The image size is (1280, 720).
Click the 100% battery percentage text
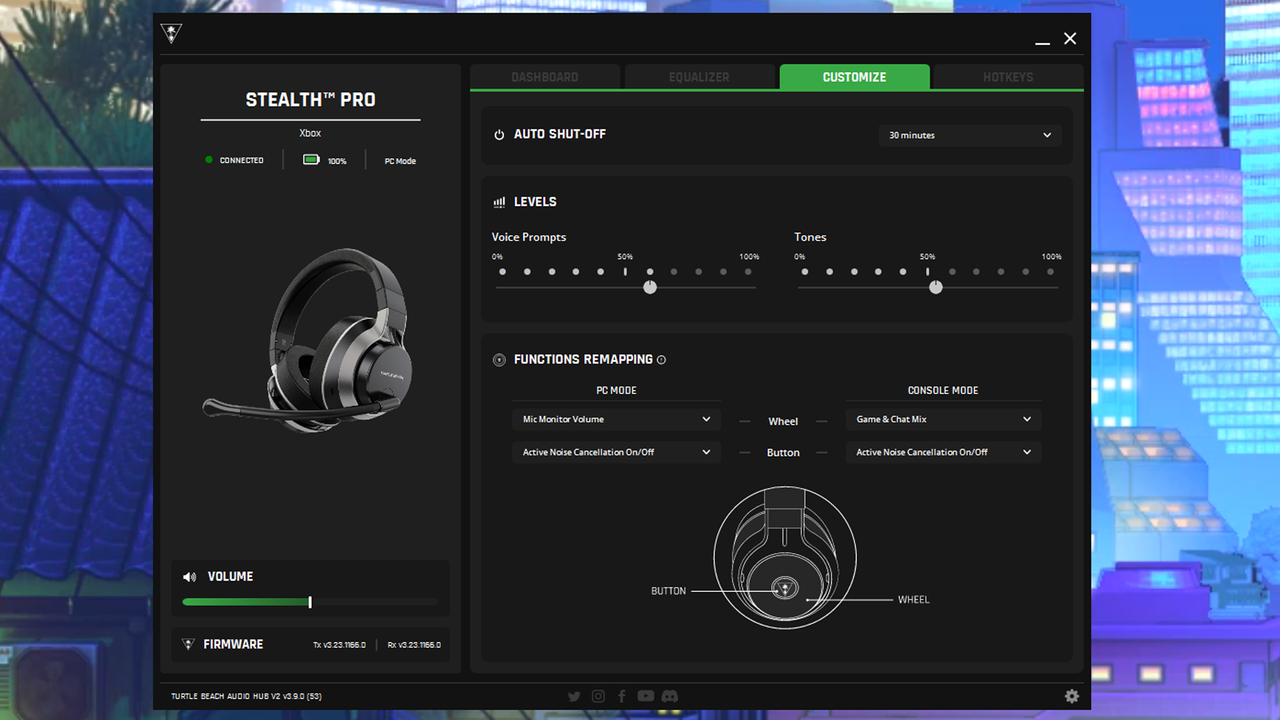[x=337, y=161]
